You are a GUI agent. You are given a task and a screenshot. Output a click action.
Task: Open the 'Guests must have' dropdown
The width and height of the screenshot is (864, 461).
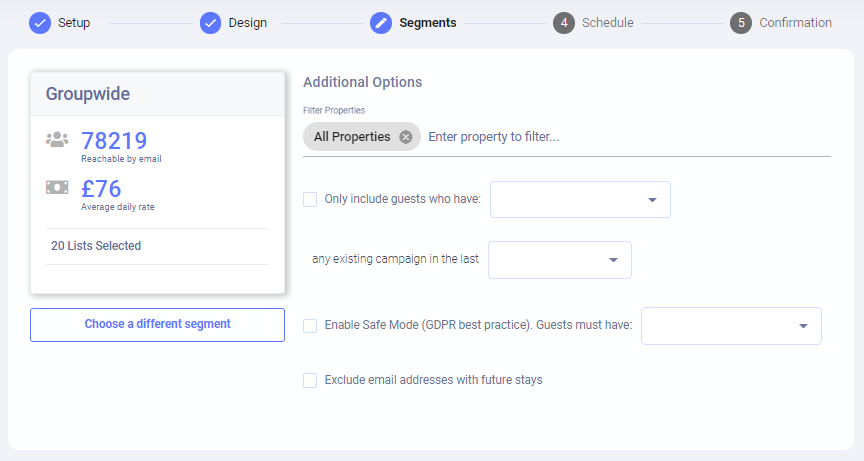(731, 326)
